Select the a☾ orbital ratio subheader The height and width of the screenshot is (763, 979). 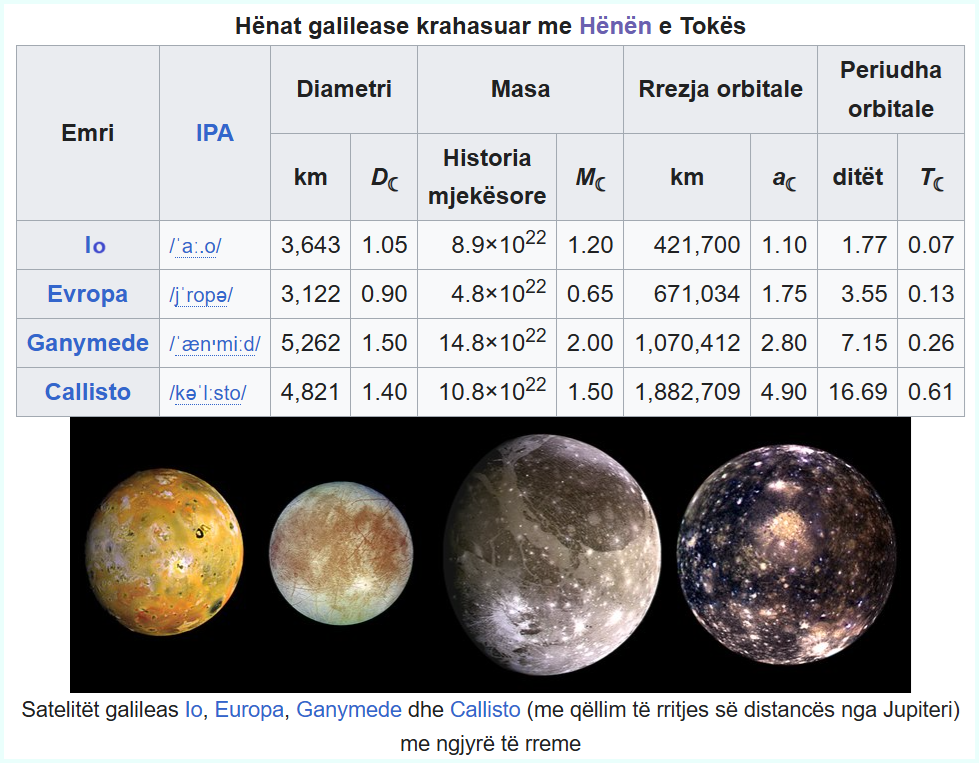(784, 177)
